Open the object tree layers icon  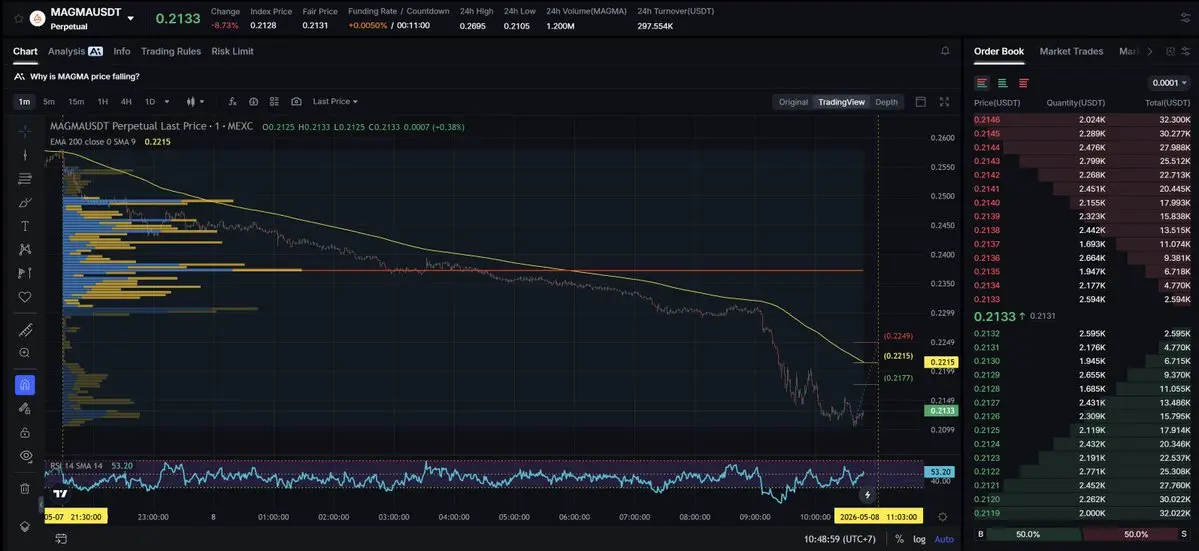(x=24, y=527)
